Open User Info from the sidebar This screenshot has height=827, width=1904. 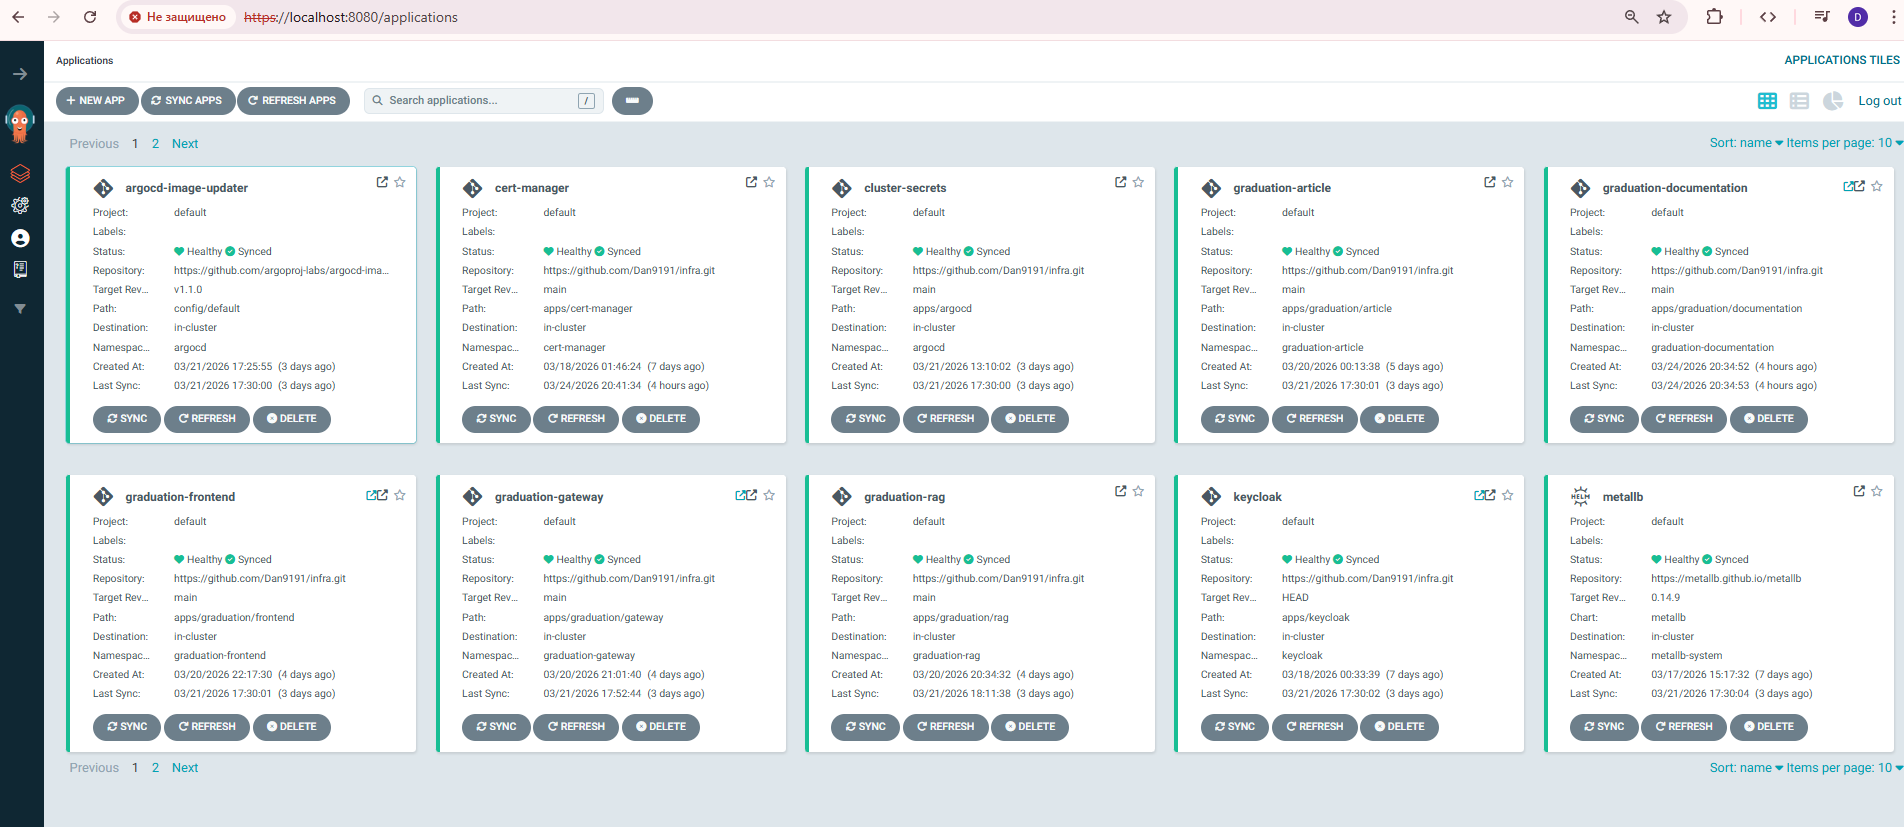pyautogui.click(x=20, y=238)
